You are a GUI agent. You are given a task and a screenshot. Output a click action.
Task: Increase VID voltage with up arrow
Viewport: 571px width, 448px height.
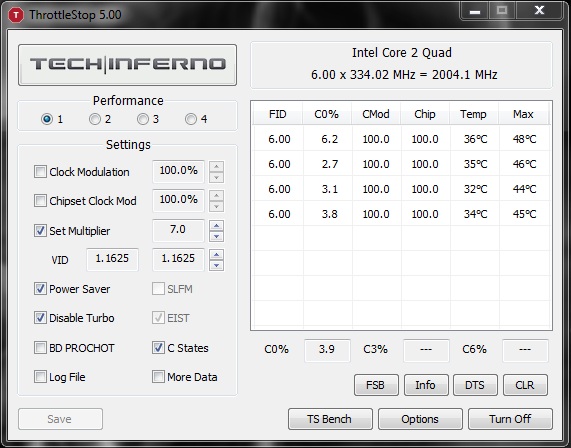pyautogui.click(x=217, y=255)
